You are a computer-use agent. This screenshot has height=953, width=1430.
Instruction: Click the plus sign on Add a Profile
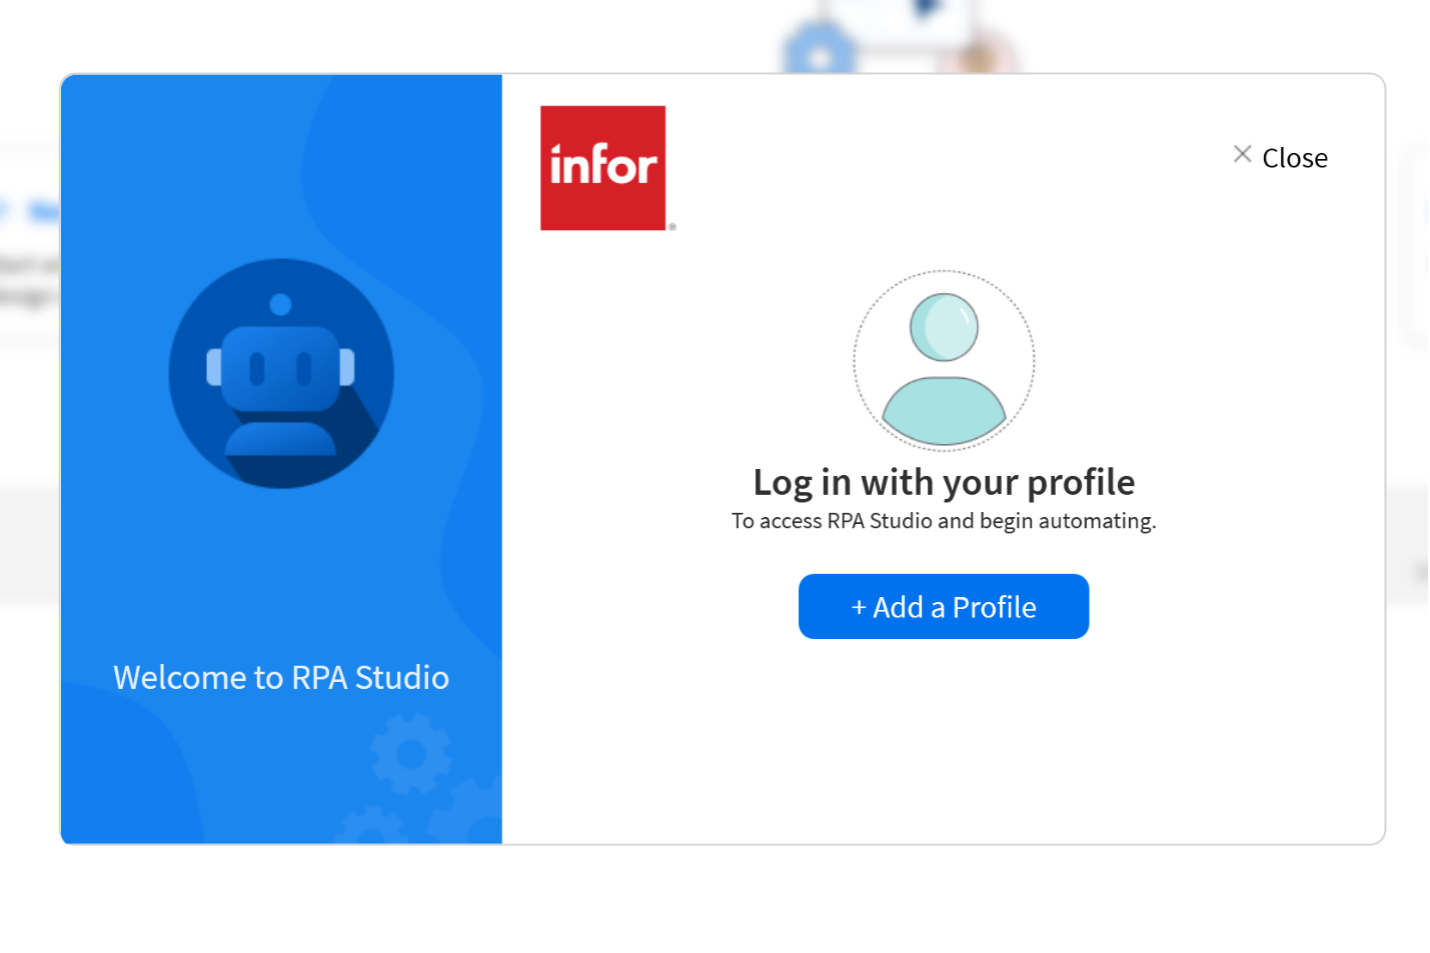(x=858, y=607)
